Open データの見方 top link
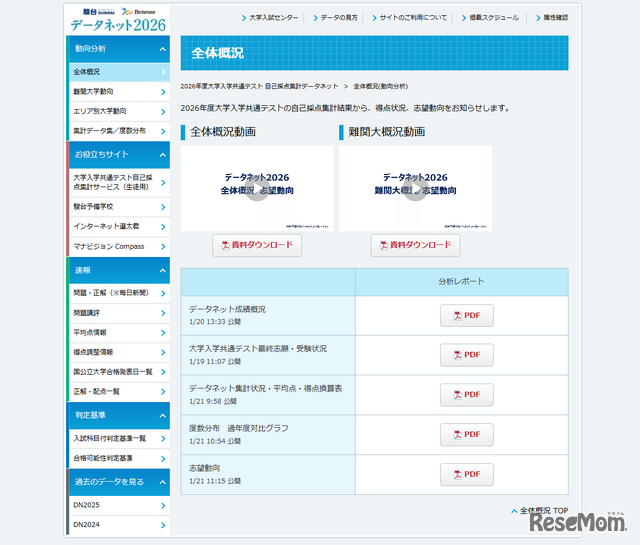The height and width of the screenshot is (545, 640). pos(339,18)
